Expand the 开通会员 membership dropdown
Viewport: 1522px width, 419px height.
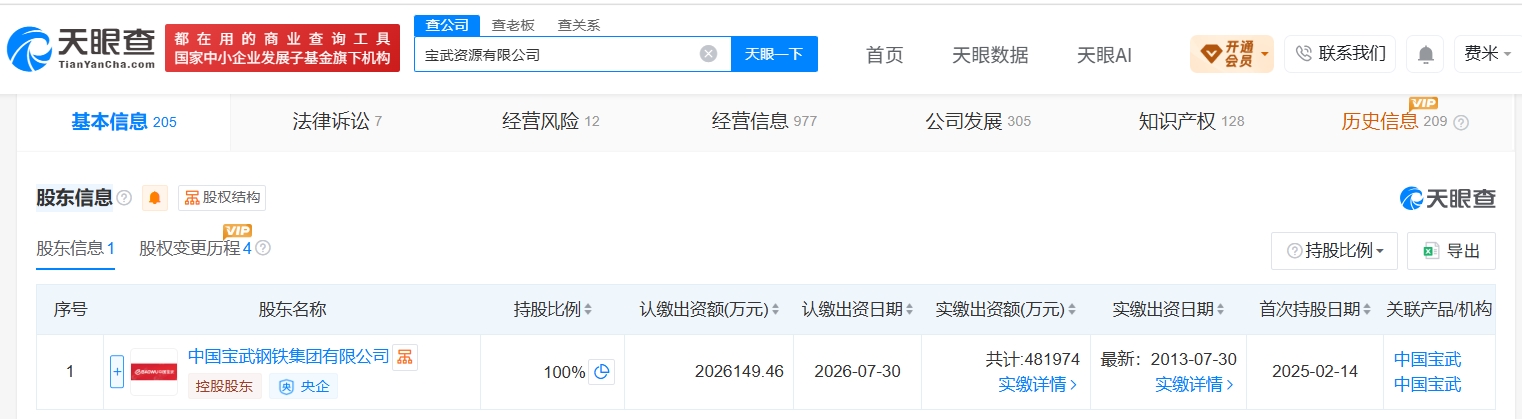coord(1232,54)
